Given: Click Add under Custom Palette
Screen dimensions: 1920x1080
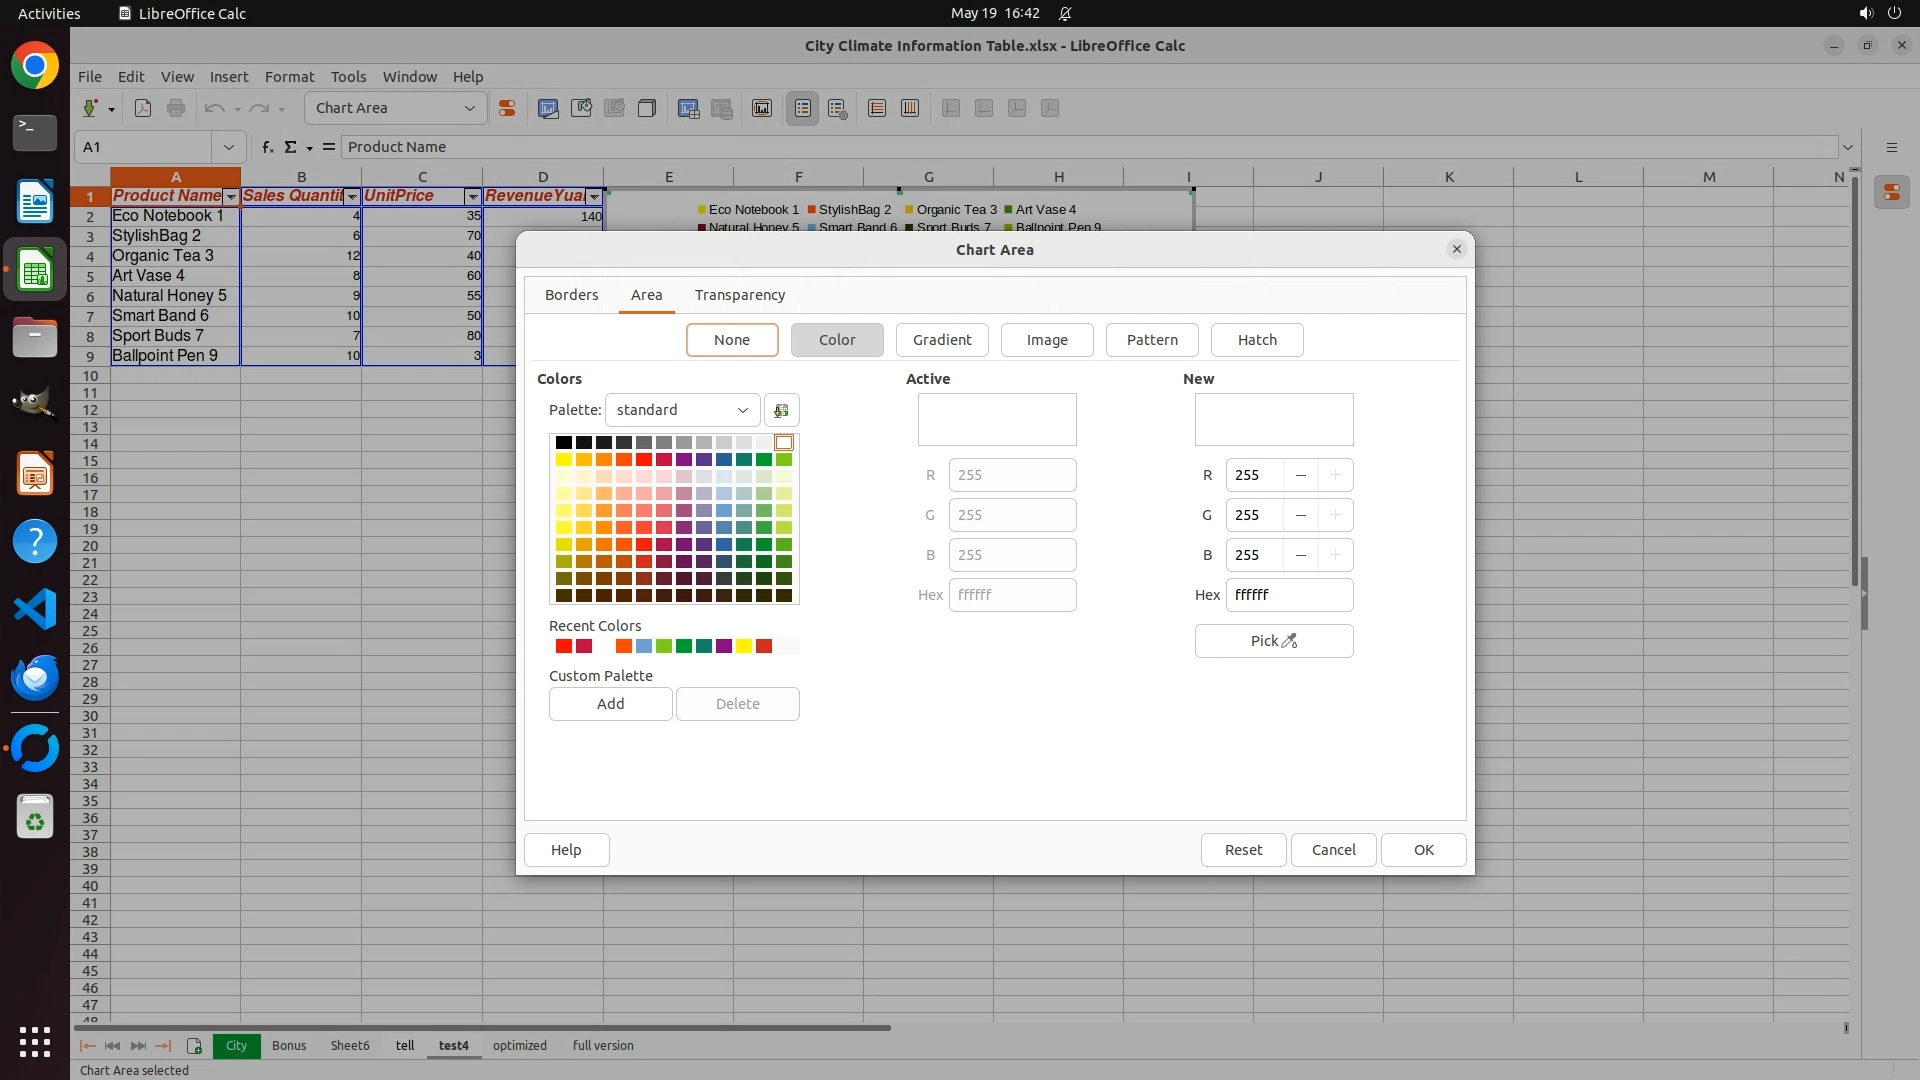Looking at the screenshot, I should [610, 704].
